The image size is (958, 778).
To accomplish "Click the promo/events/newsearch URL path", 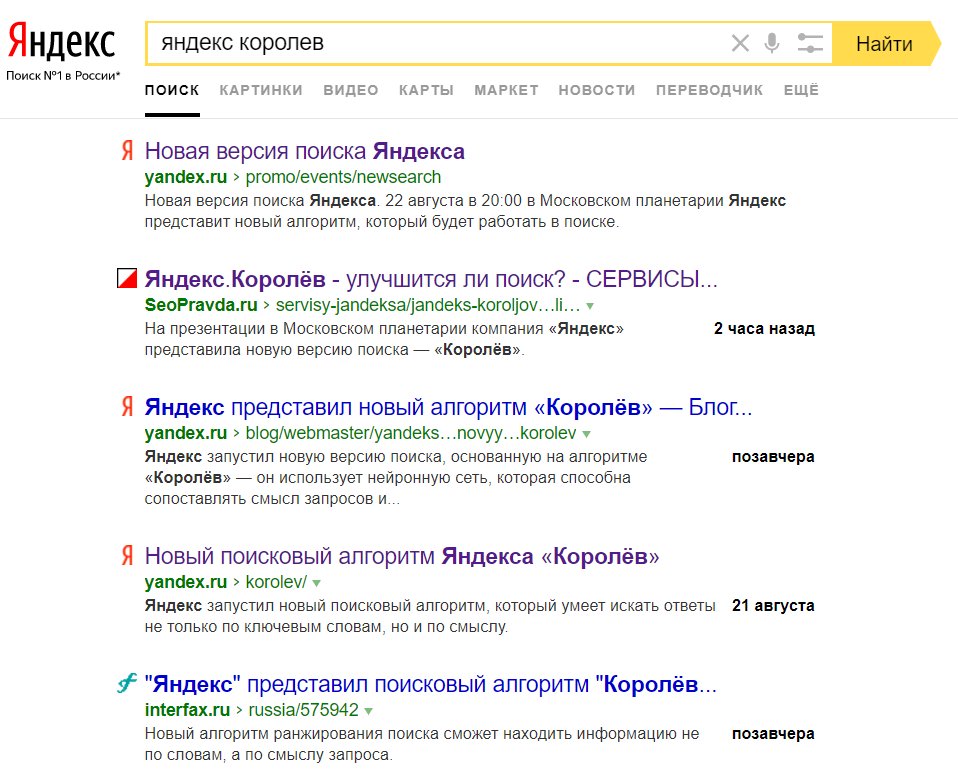I will (343, 177).
